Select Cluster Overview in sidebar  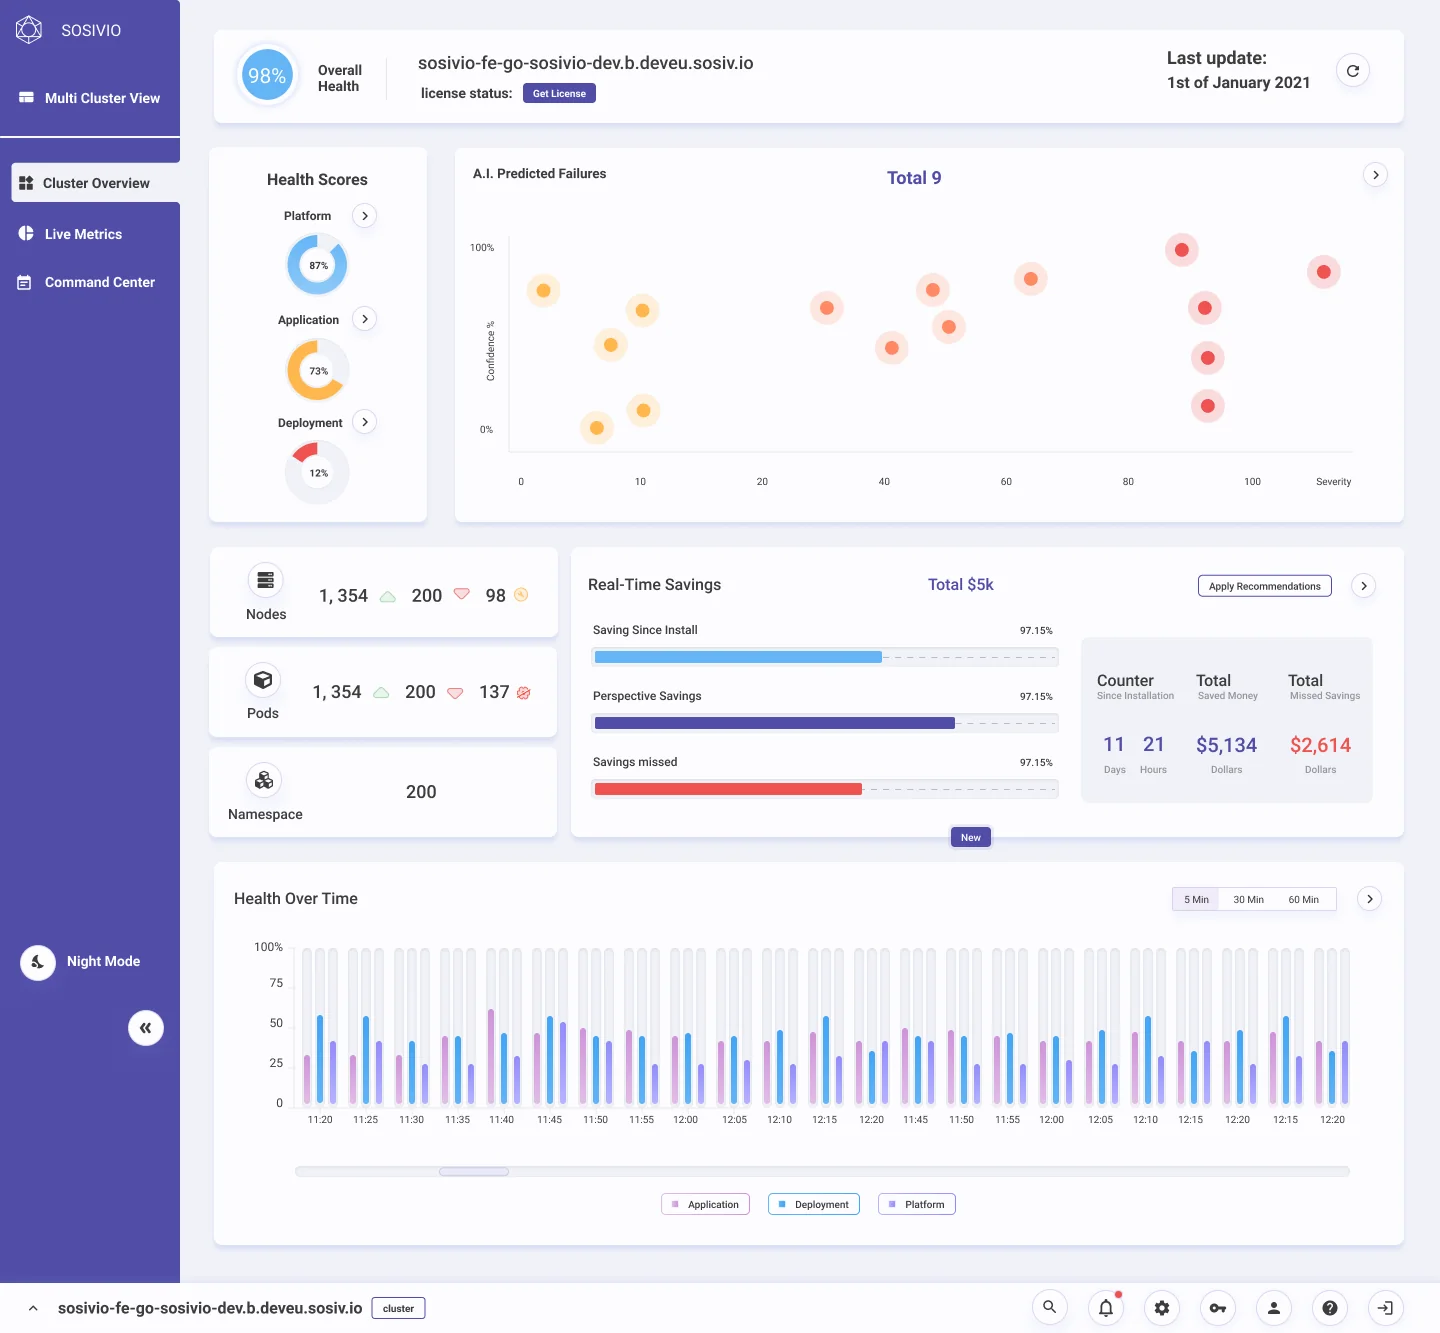point(96,183)
